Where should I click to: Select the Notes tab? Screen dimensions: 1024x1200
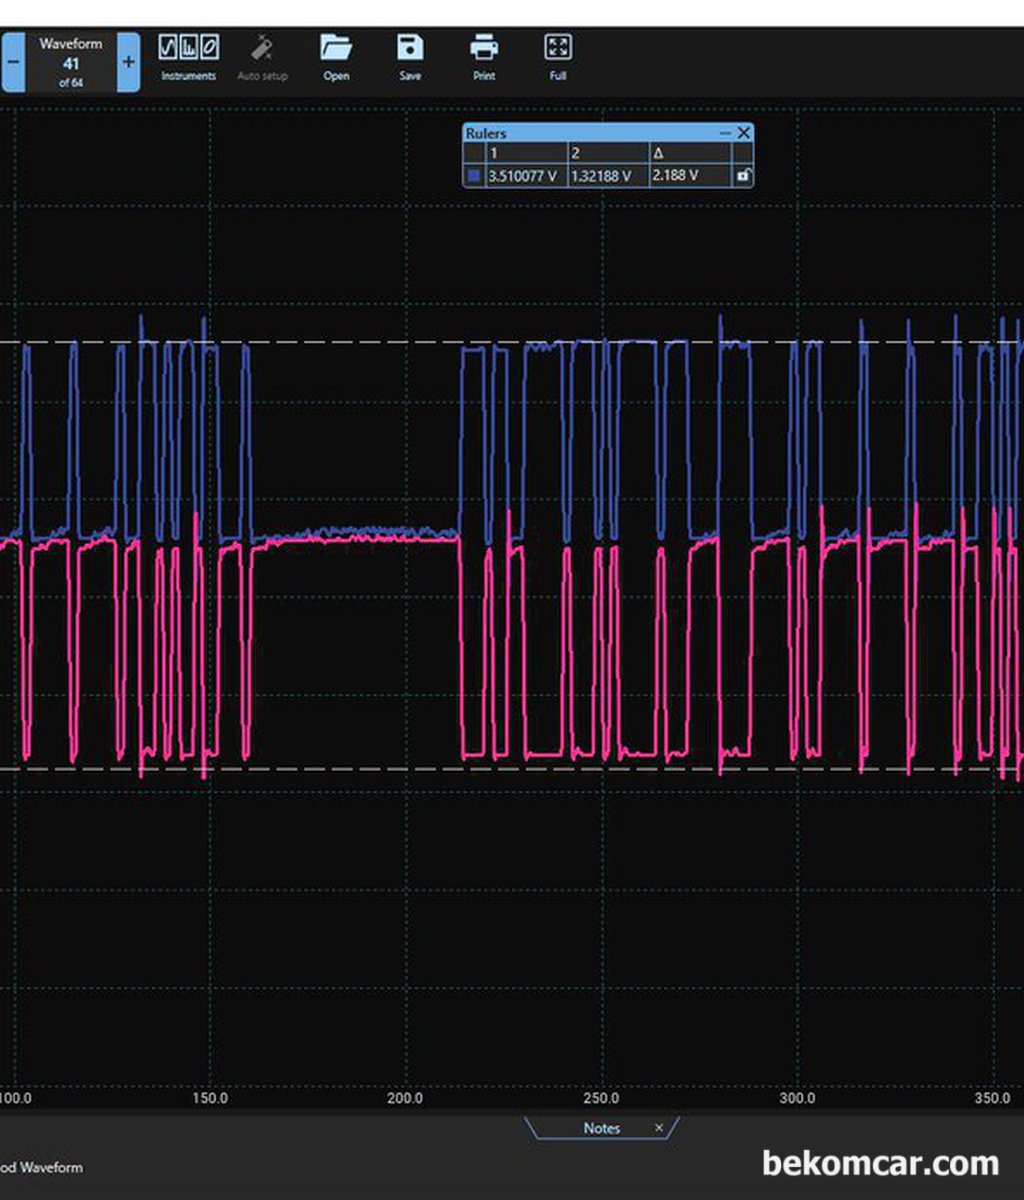pos(602,1128)
